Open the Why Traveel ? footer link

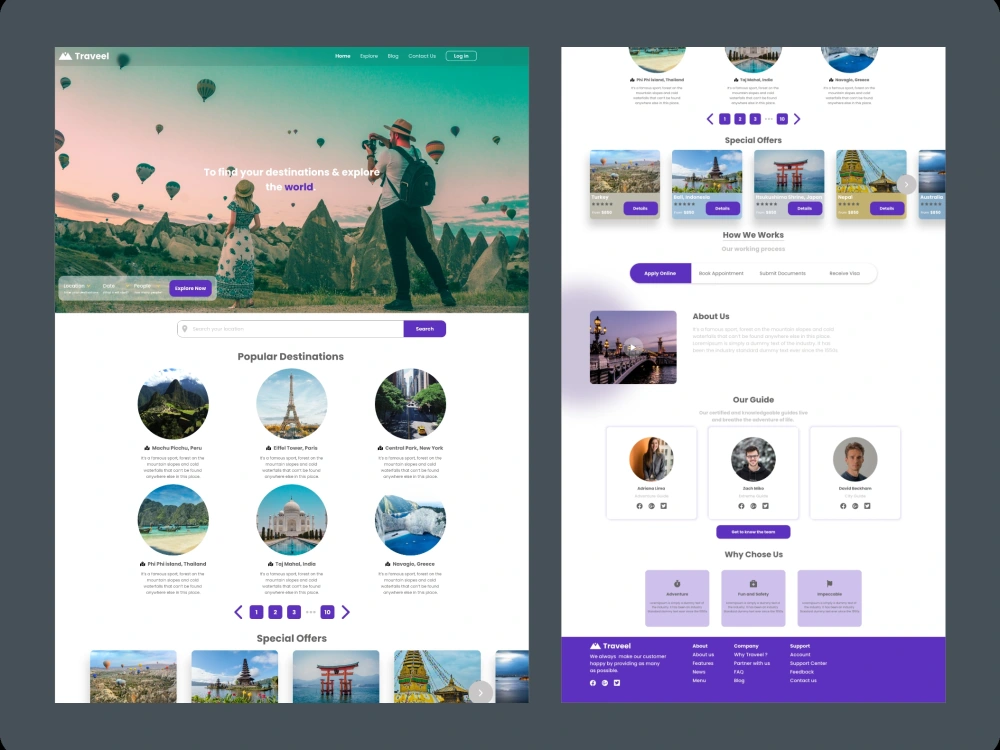pos(751,654)
